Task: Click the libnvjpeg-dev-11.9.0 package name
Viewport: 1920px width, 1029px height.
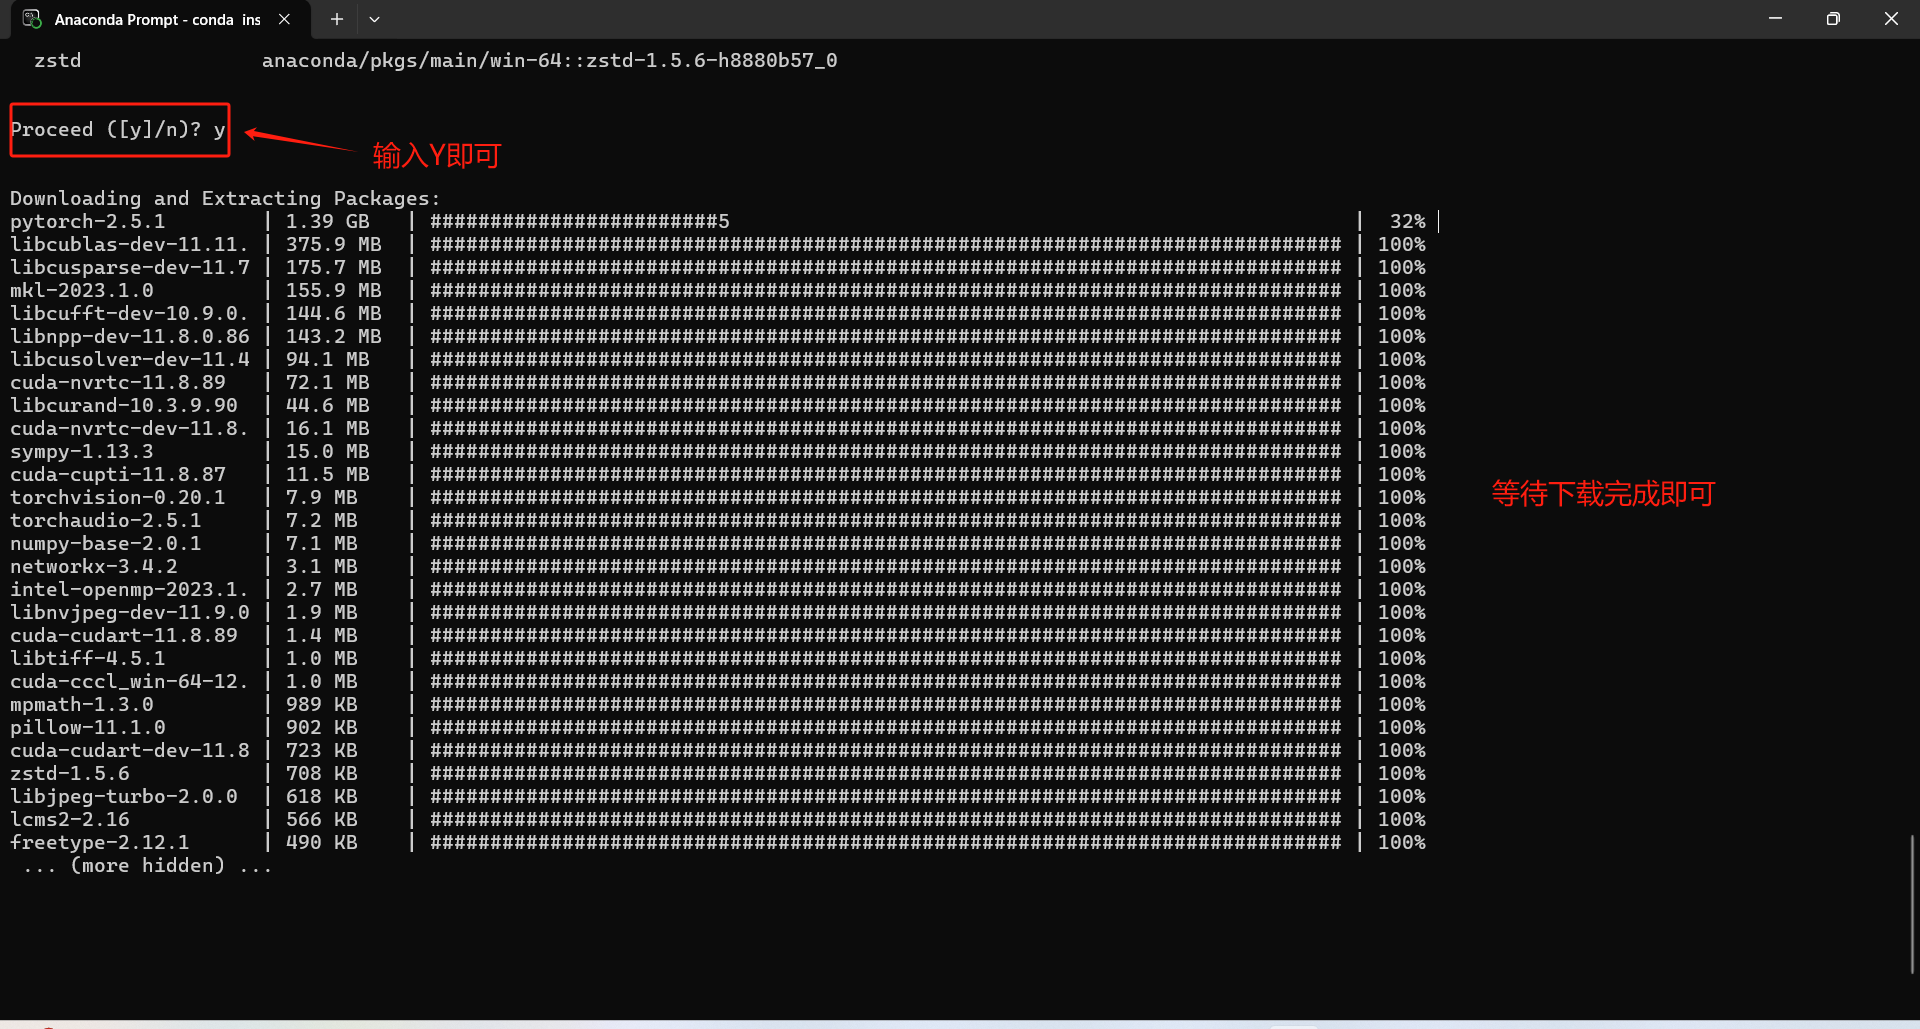Action: point(130,612)
